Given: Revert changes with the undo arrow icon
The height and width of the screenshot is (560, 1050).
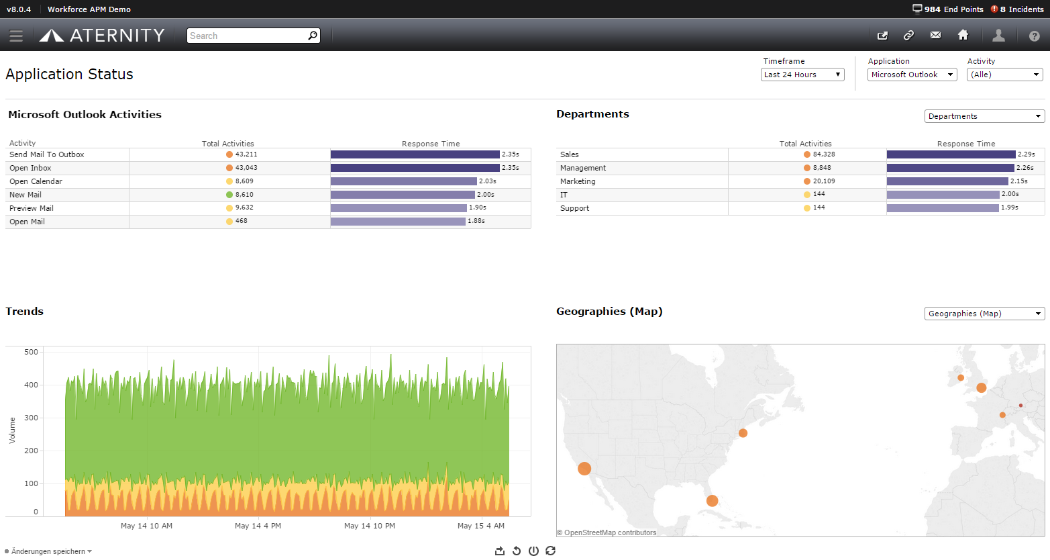Looking at the screenshot, I should tap(516, 551).
